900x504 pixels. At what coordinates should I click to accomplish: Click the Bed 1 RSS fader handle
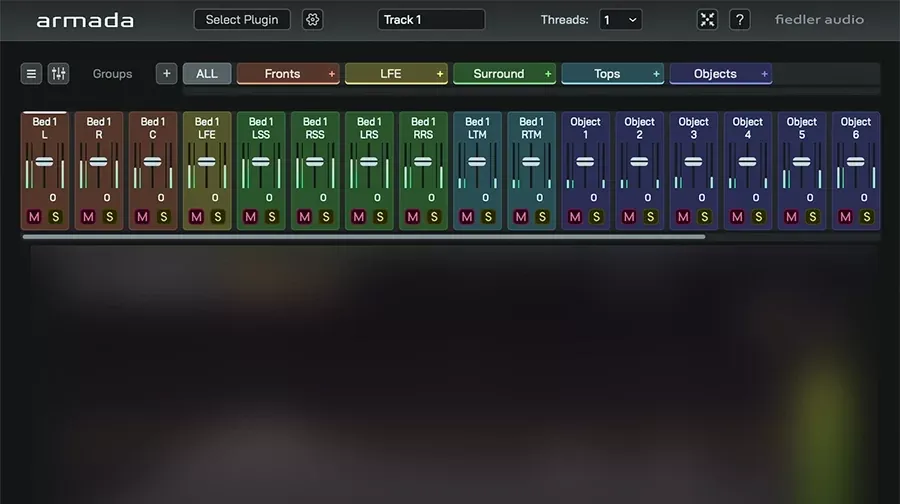(x=315, y=162)
